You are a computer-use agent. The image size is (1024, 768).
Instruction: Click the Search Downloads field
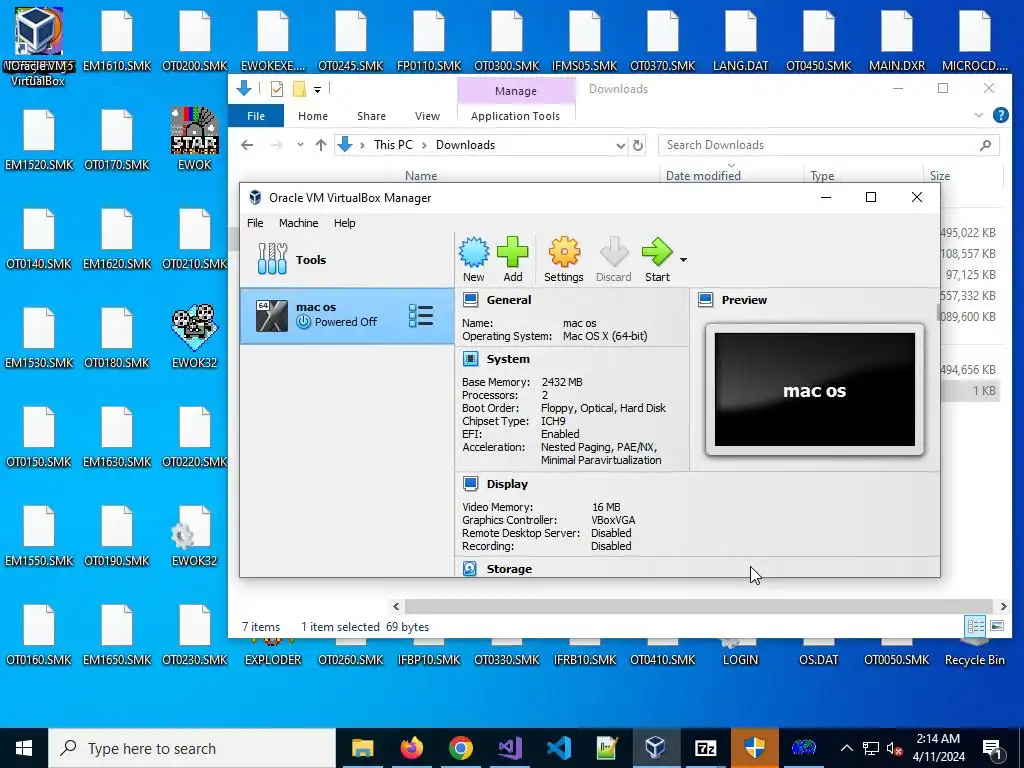click(x=828, y=145)
